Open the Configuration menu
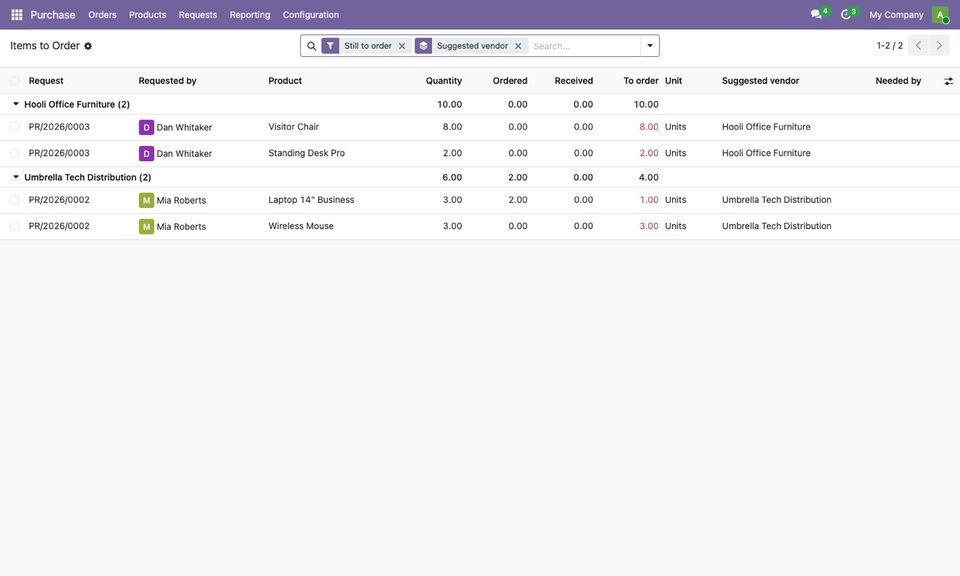 [x=310, y=15]
